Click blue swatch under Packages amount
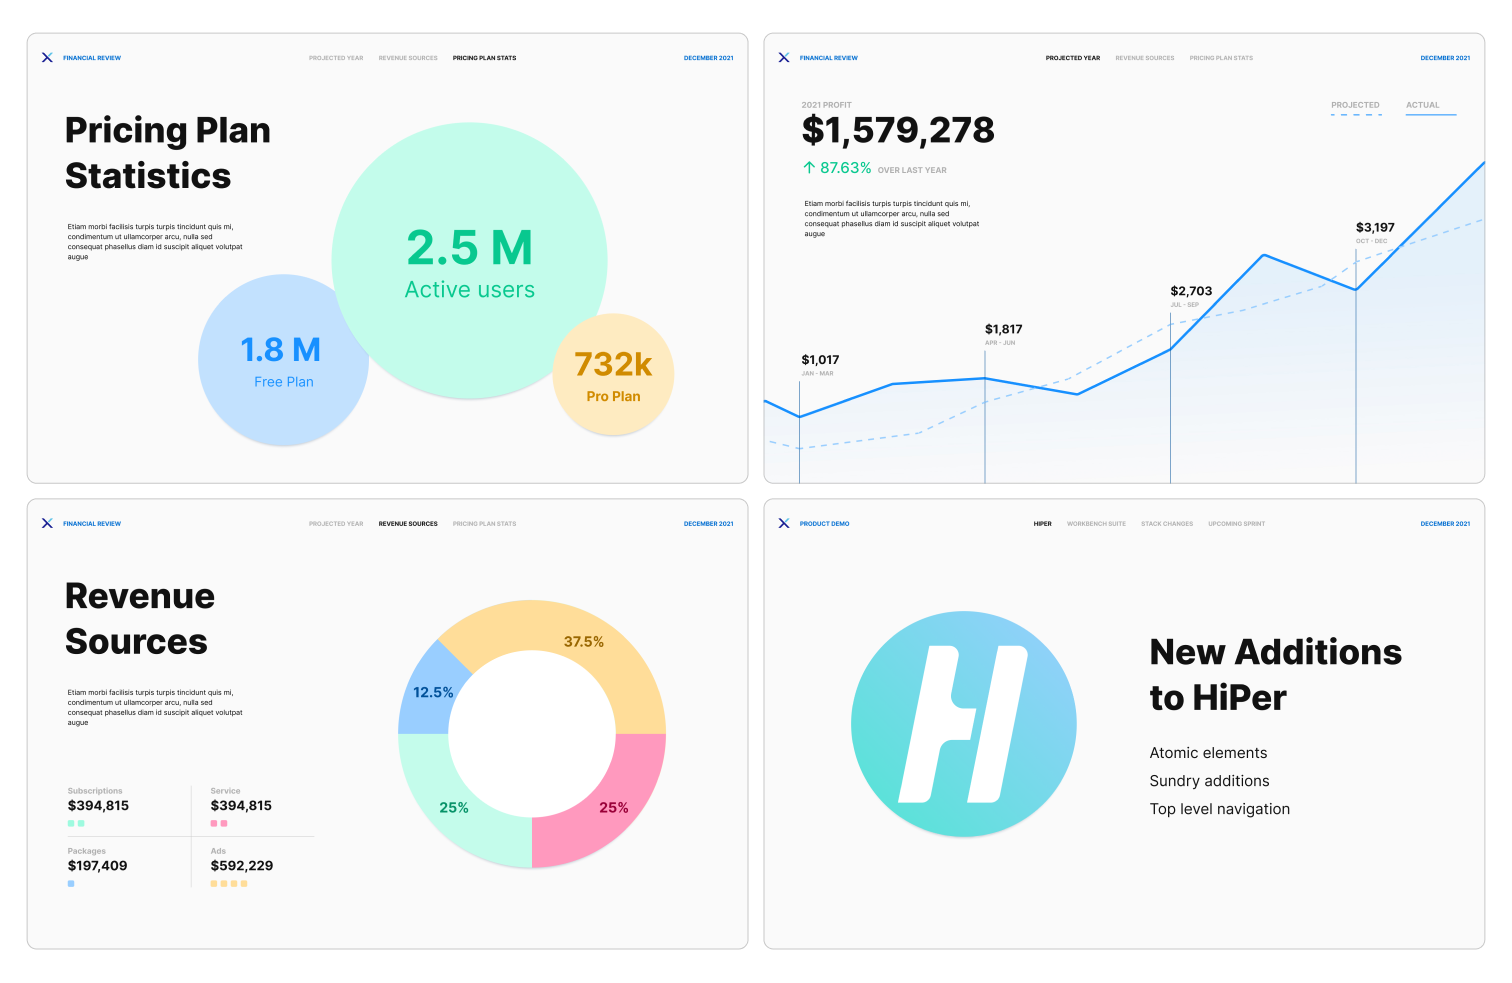The height and width of the screenshot is (983, 1512). pos(71,884)
